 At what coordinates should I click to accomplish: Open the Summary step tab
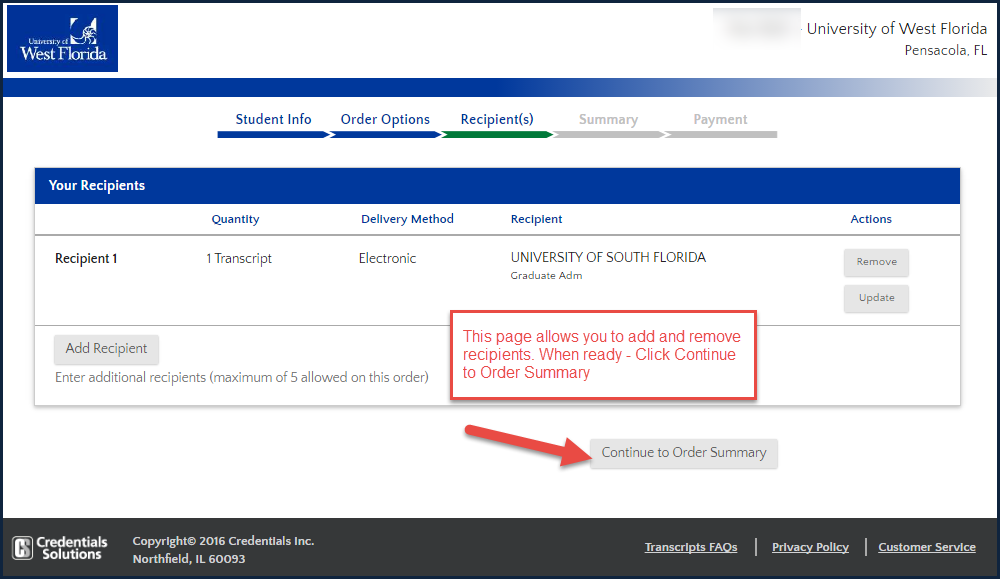608,119
